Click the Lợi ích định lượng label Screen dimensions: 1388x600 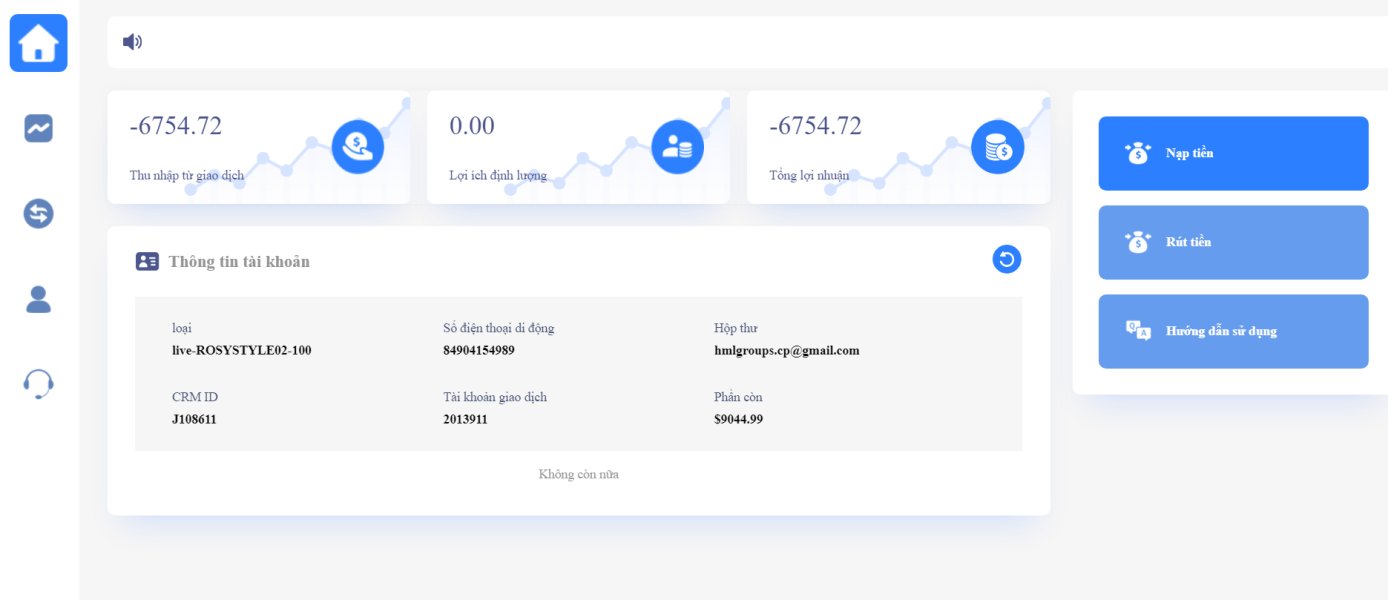(x=498, y=176)
